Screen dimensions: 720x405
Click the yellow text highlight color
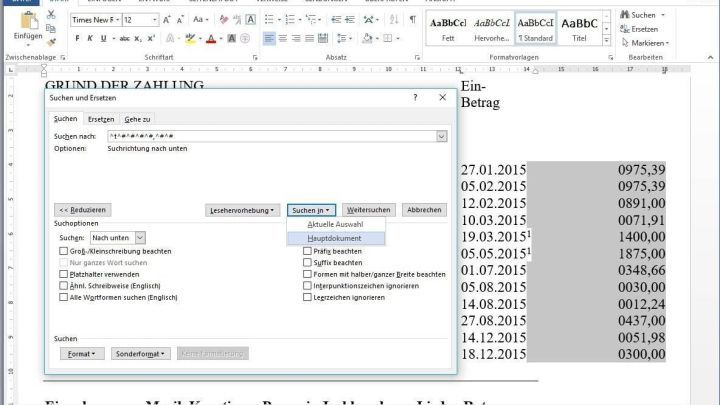[190, 39]
